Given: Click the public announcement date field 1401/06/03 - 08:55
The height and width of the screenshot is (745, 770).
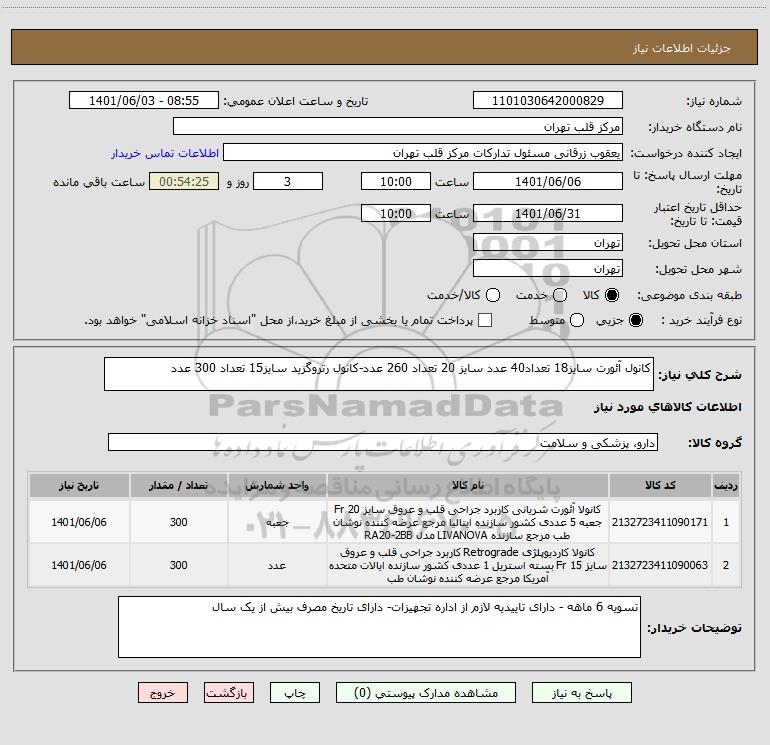Looking at the screenshot, I should 144,101.
